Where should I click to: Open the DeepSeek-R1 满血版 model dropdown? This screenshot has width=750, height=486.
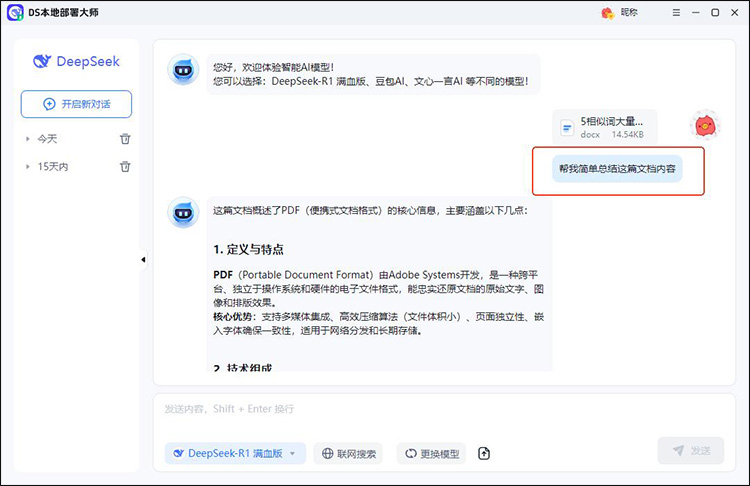[x=235, y=453]
